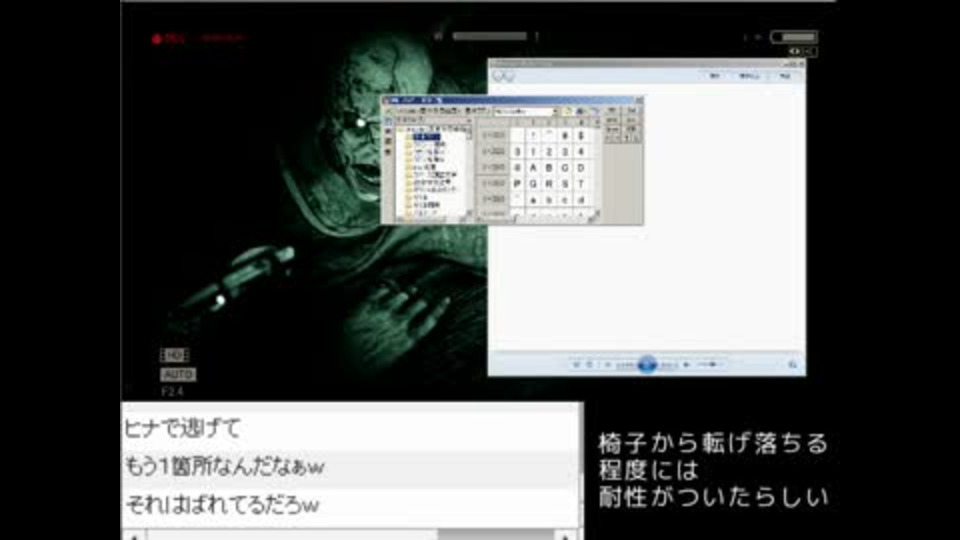Select character S in IME Pad grid

[564, 184]
